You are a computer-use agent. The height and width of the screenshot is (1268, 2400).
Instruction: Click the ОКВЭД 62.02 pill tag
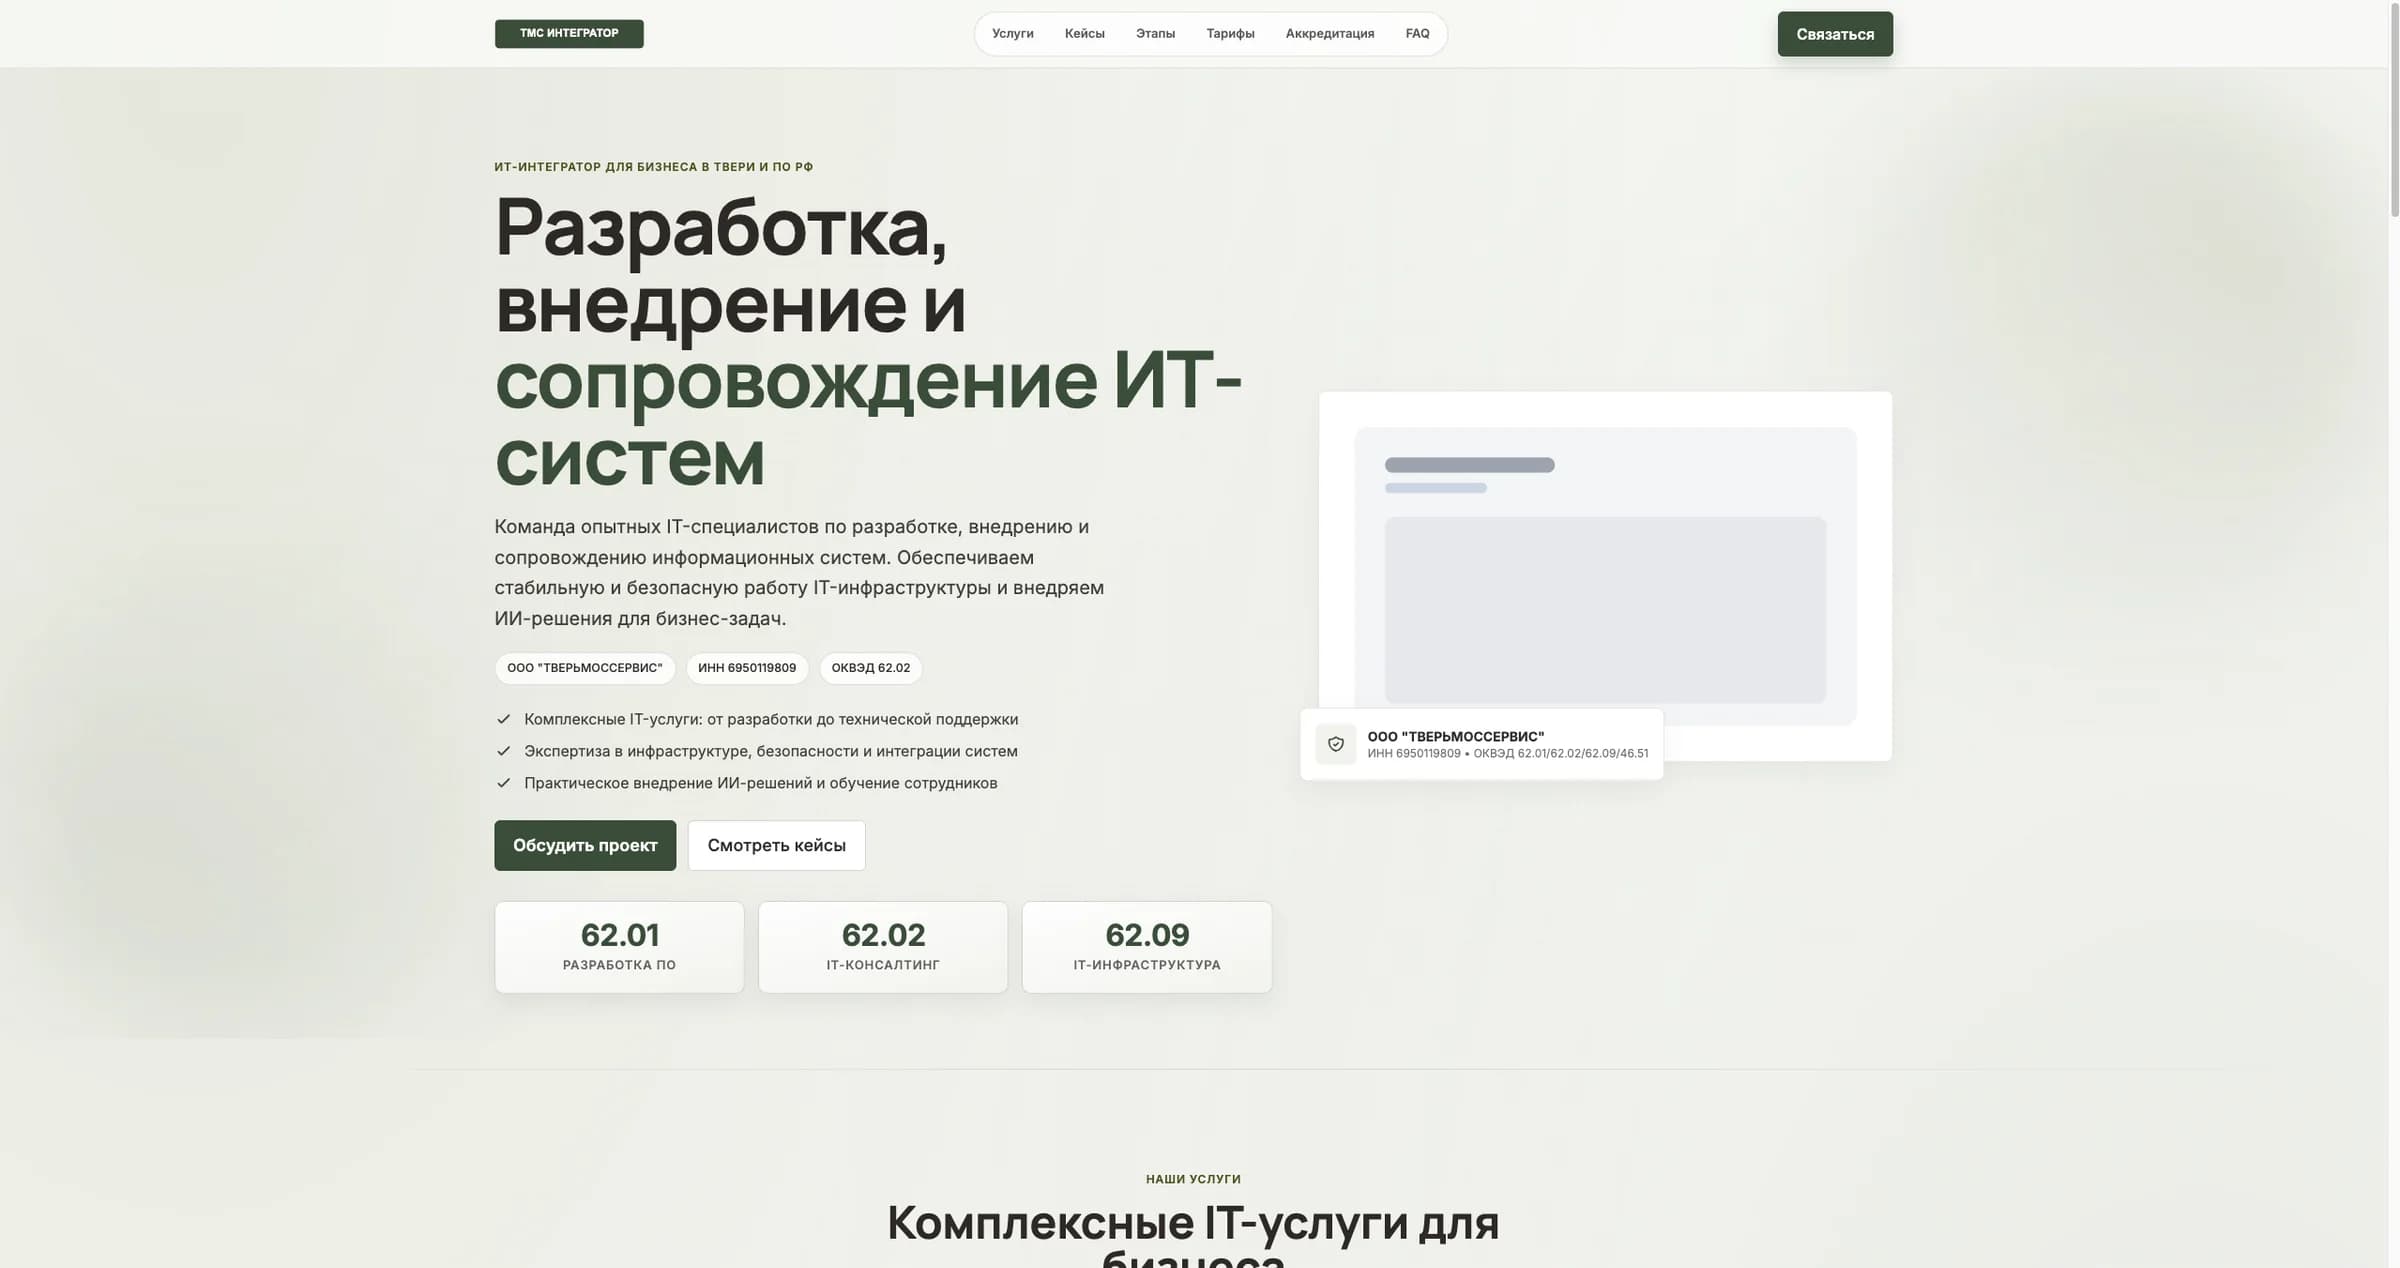tap(871, 668)
